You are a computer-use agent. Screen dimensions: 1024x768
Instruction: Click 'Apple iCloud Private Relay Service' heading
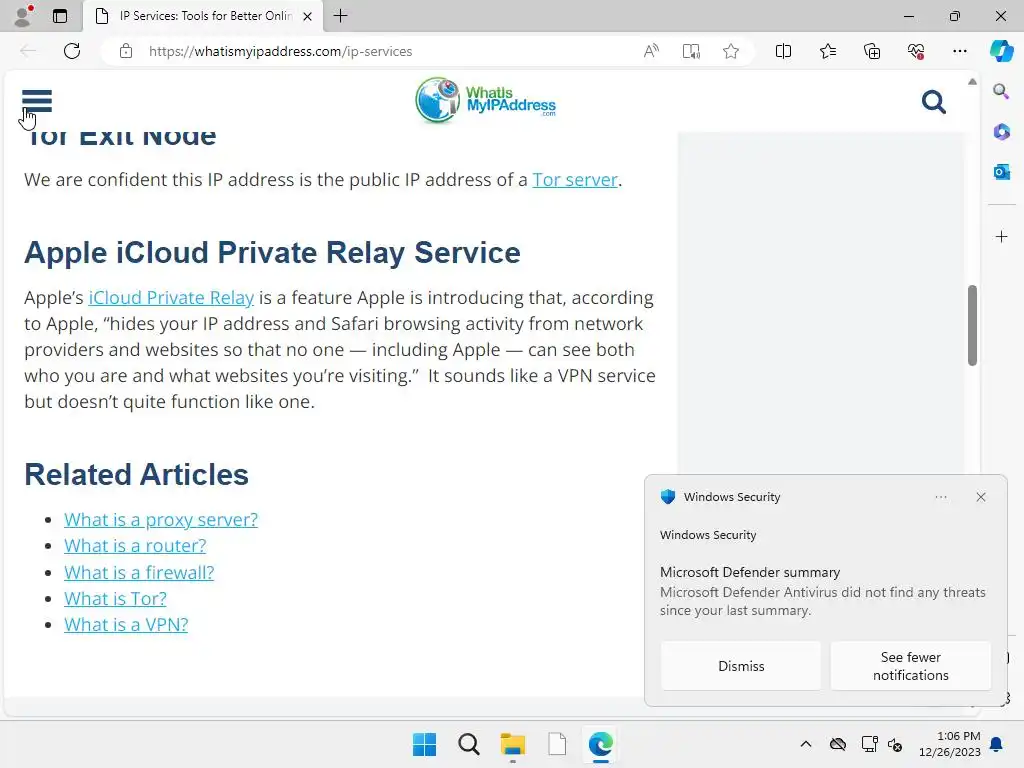pyautogui.click(x=272, y=253)
